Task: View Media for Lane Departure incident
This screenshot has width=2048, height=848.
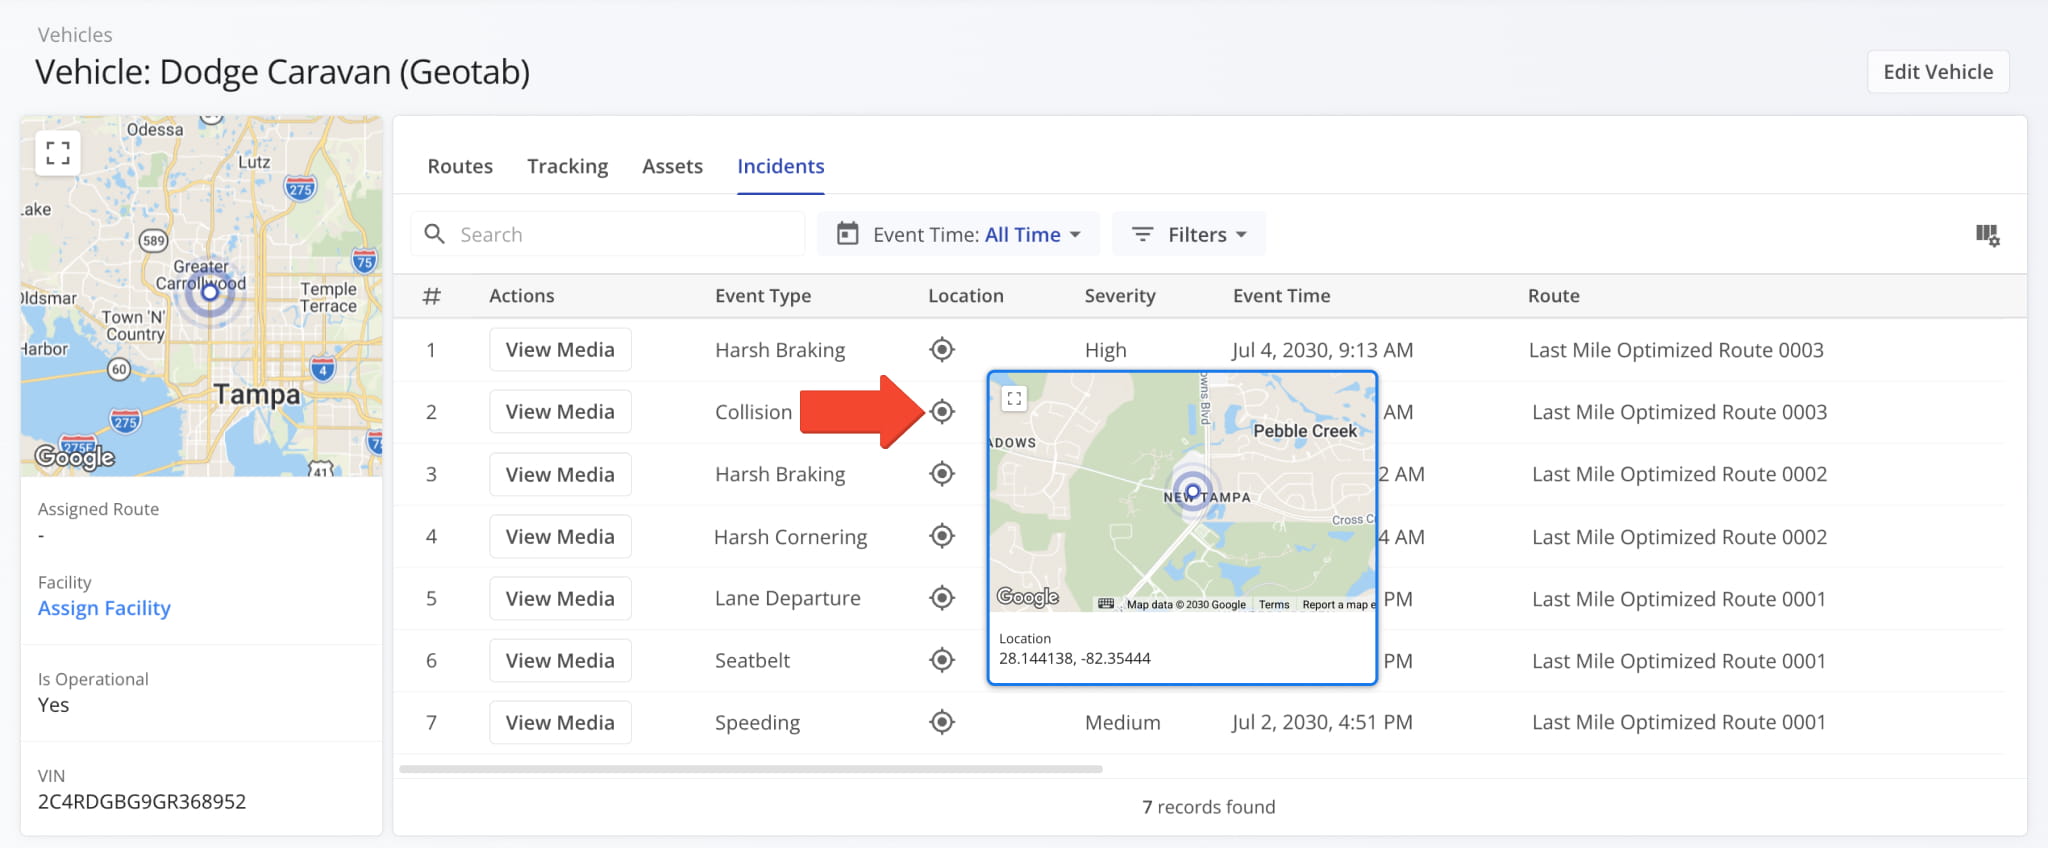Action: tap(560, 598)
